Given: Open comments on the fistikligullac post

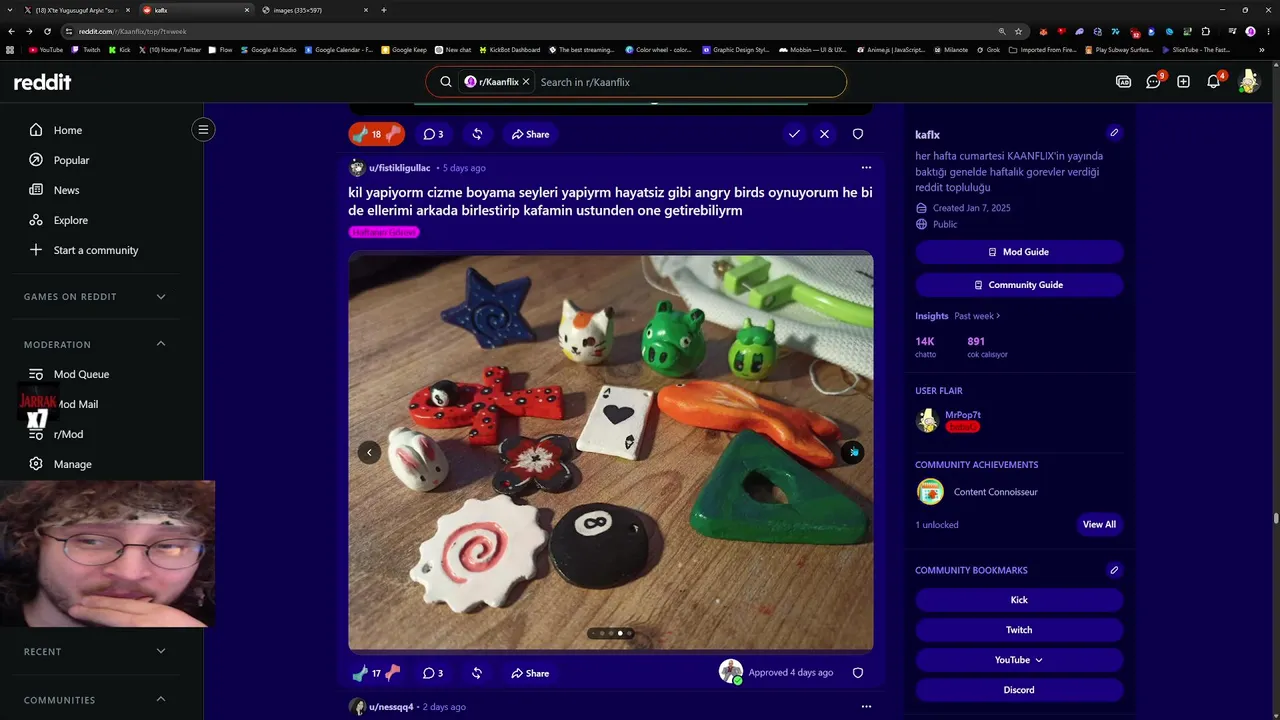Looking at the screenshot, I should [433, 673].
